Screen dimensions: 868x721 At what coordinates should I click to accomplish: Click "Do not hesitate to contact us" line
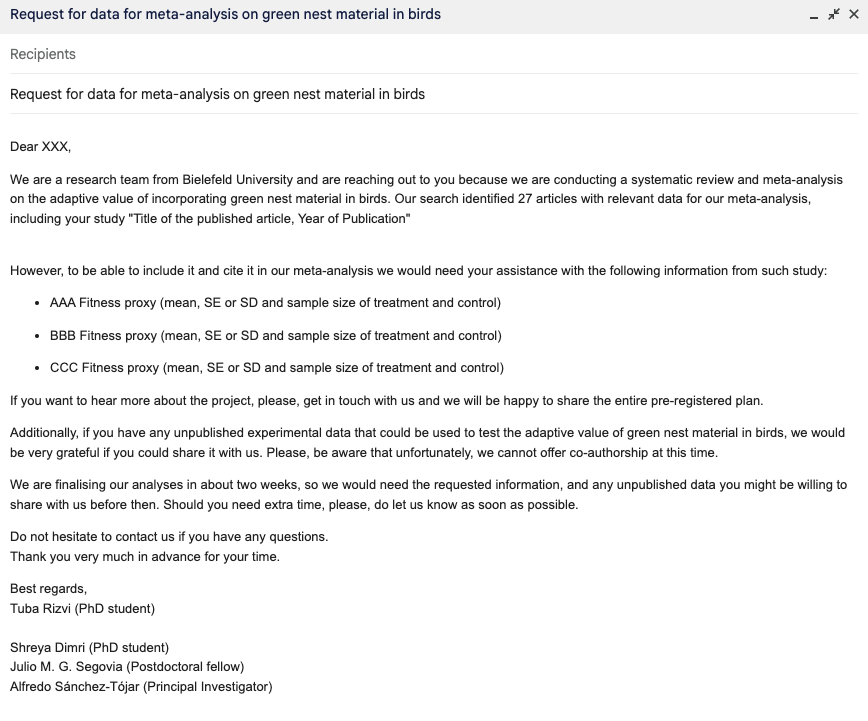coord(169,536)
